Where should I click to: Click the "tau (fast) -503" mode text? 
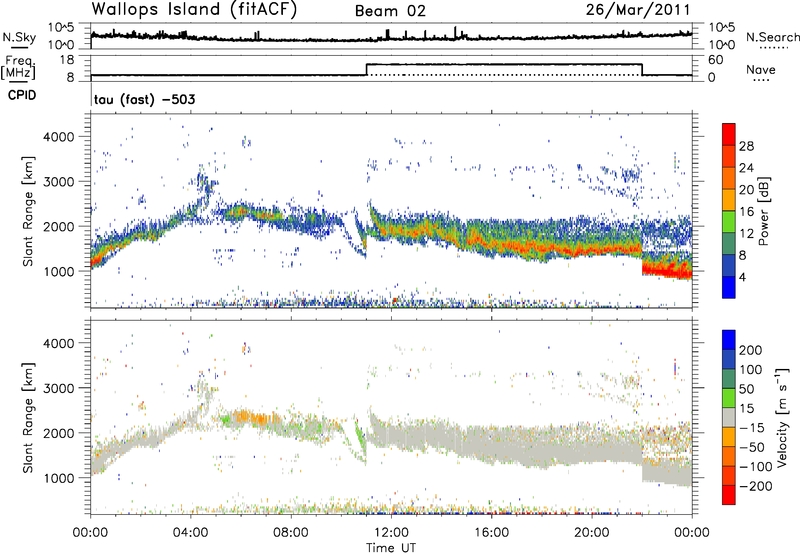[x=144, y=99]
